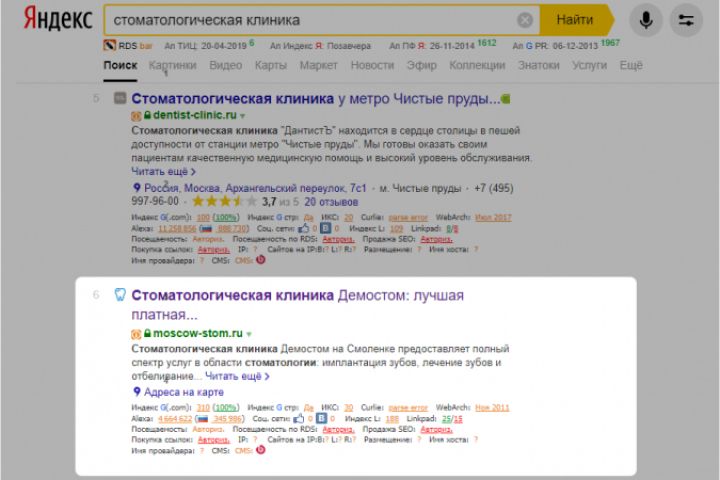Screen dimensions: 720x480
Task: Click the microphone voice search icon
Action: [x=646, y=20]
